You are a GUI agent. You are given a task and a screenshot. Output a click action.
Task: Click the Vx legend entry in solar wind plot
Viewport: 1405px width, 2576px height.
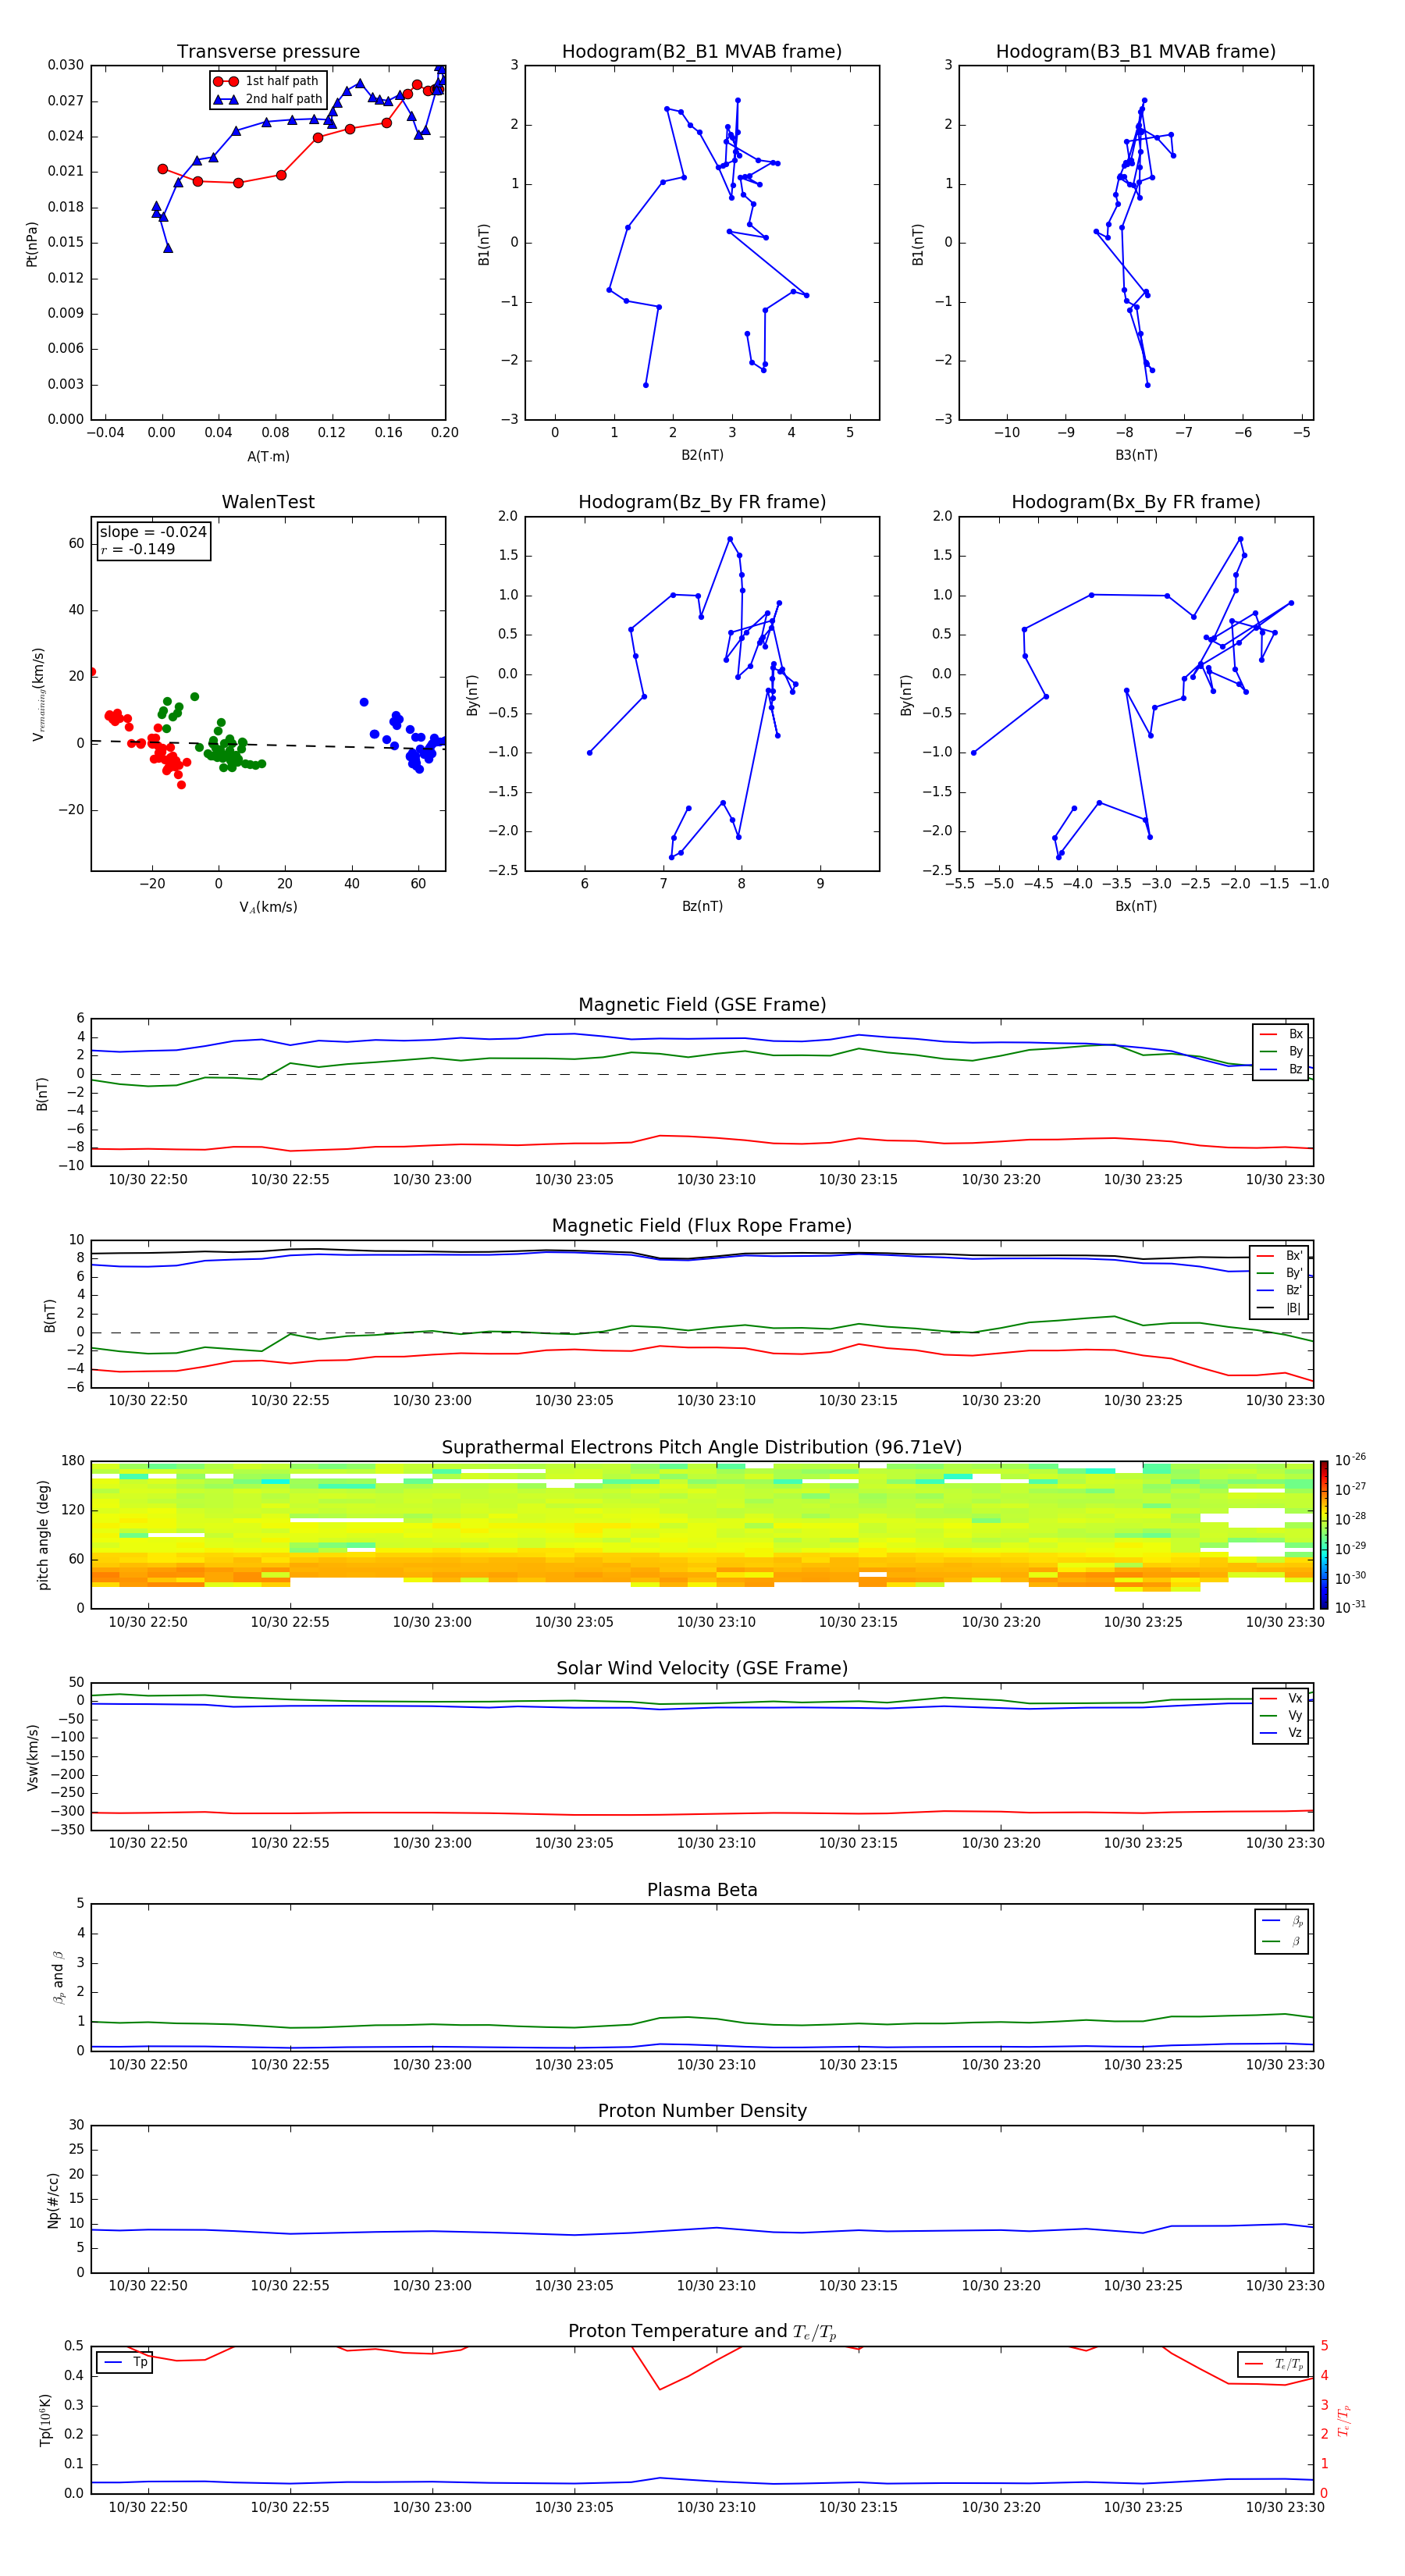(1281, 1699)
